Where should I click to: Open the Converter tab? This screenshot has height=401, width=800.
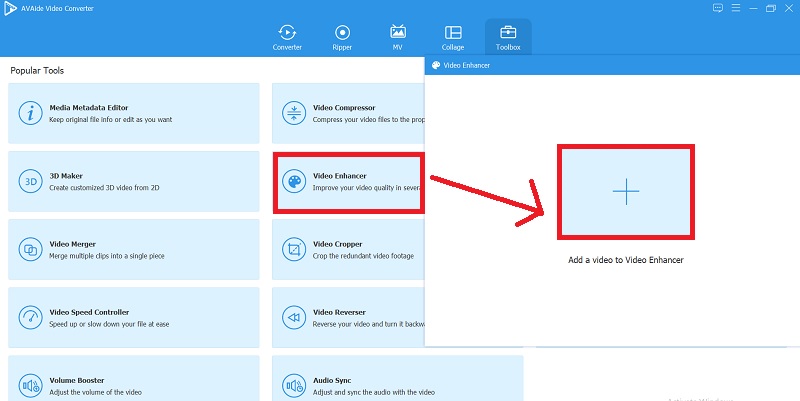point(287,38)
